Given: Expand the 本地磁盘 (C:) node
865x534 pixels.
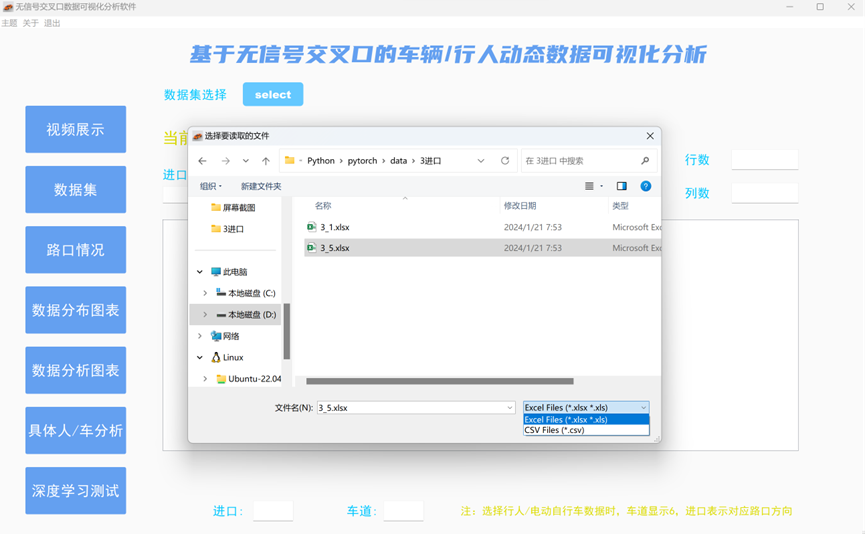Looking at the screenshot, I should [x=205, y=293].
